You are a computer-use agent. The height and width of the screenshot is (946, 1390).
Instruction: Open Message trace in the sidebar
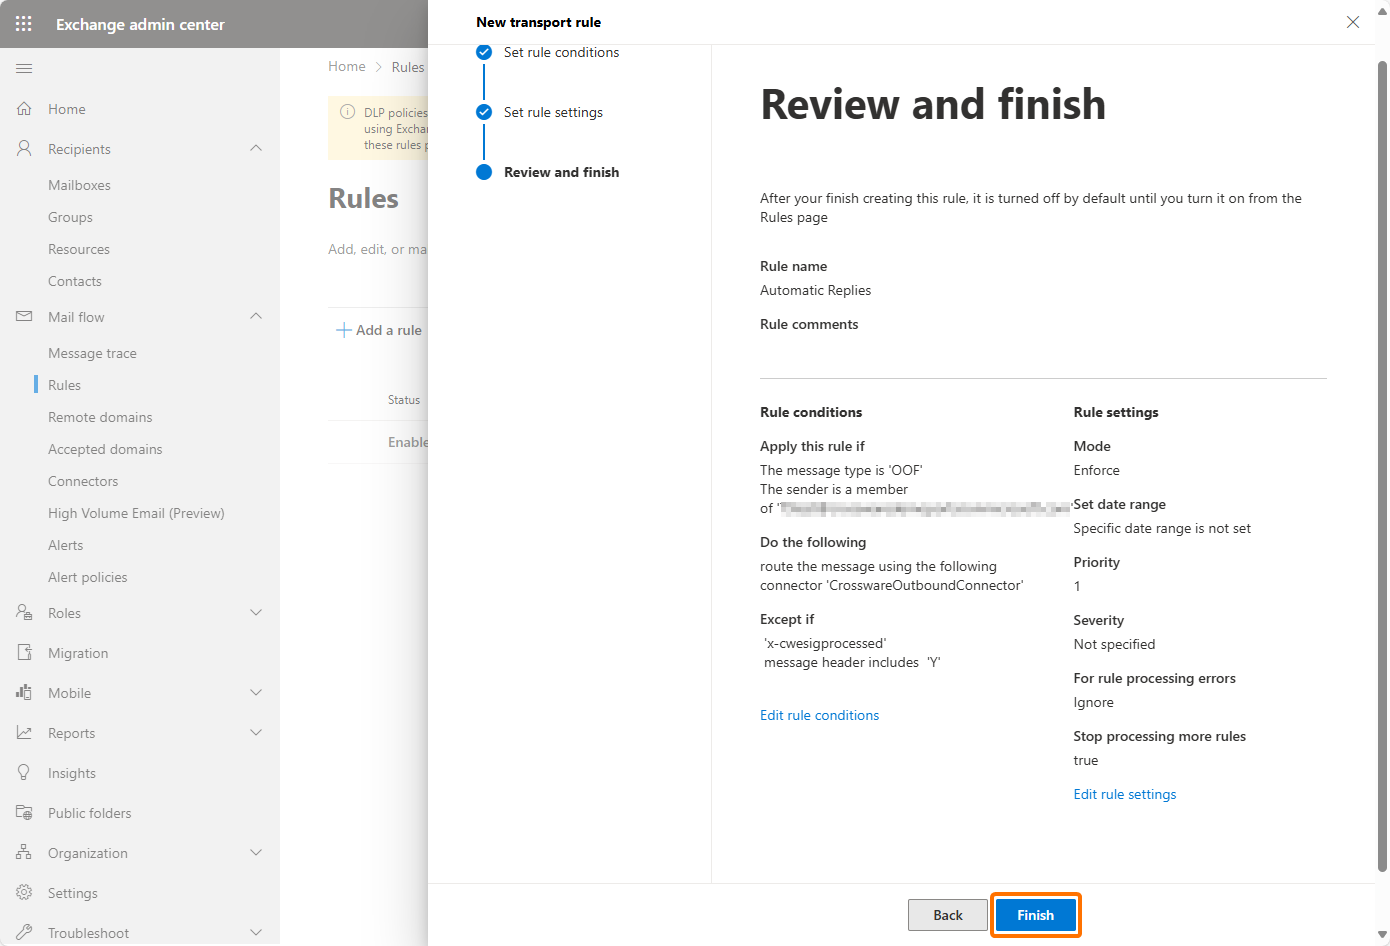pyautogui.click(x=92, y=353)
